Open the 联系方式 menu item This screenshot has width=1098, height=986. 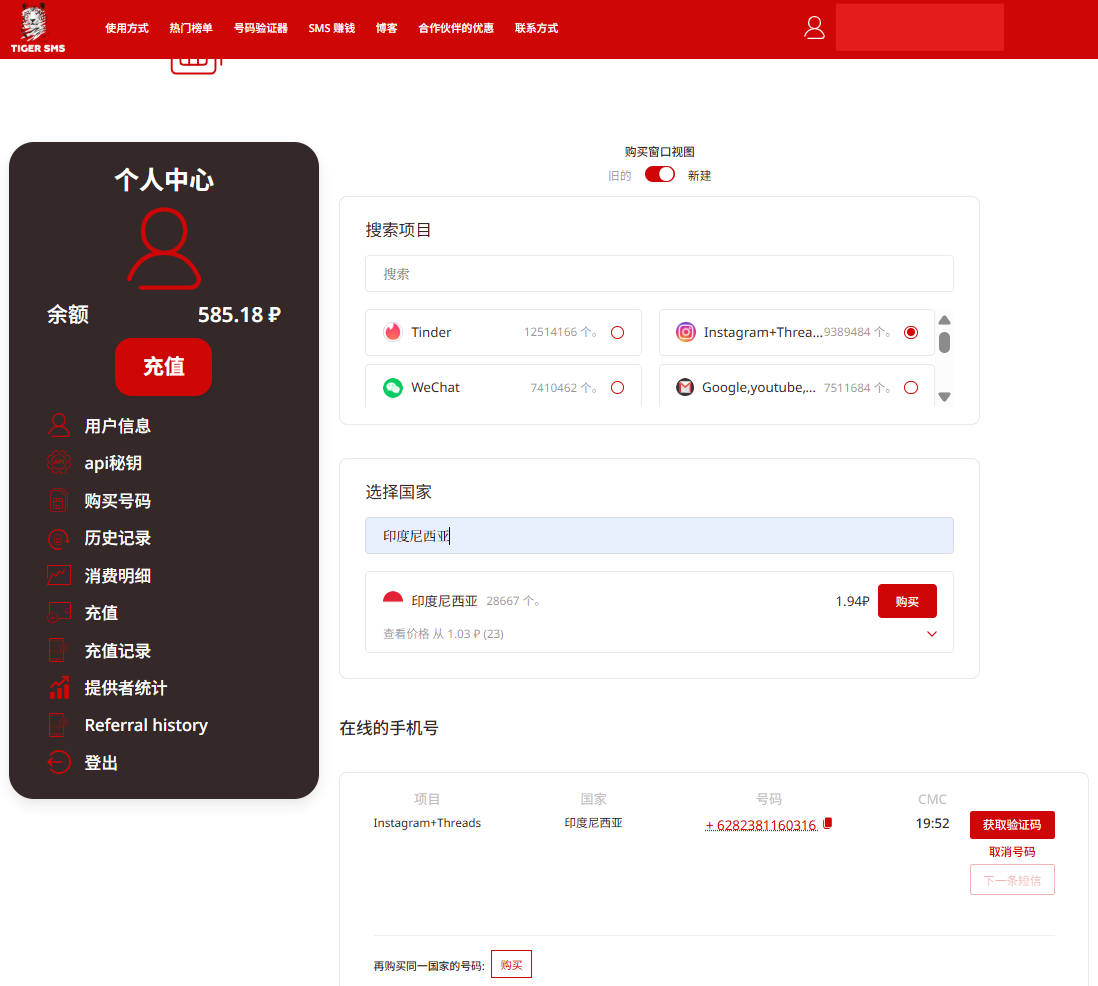(536, 28)
